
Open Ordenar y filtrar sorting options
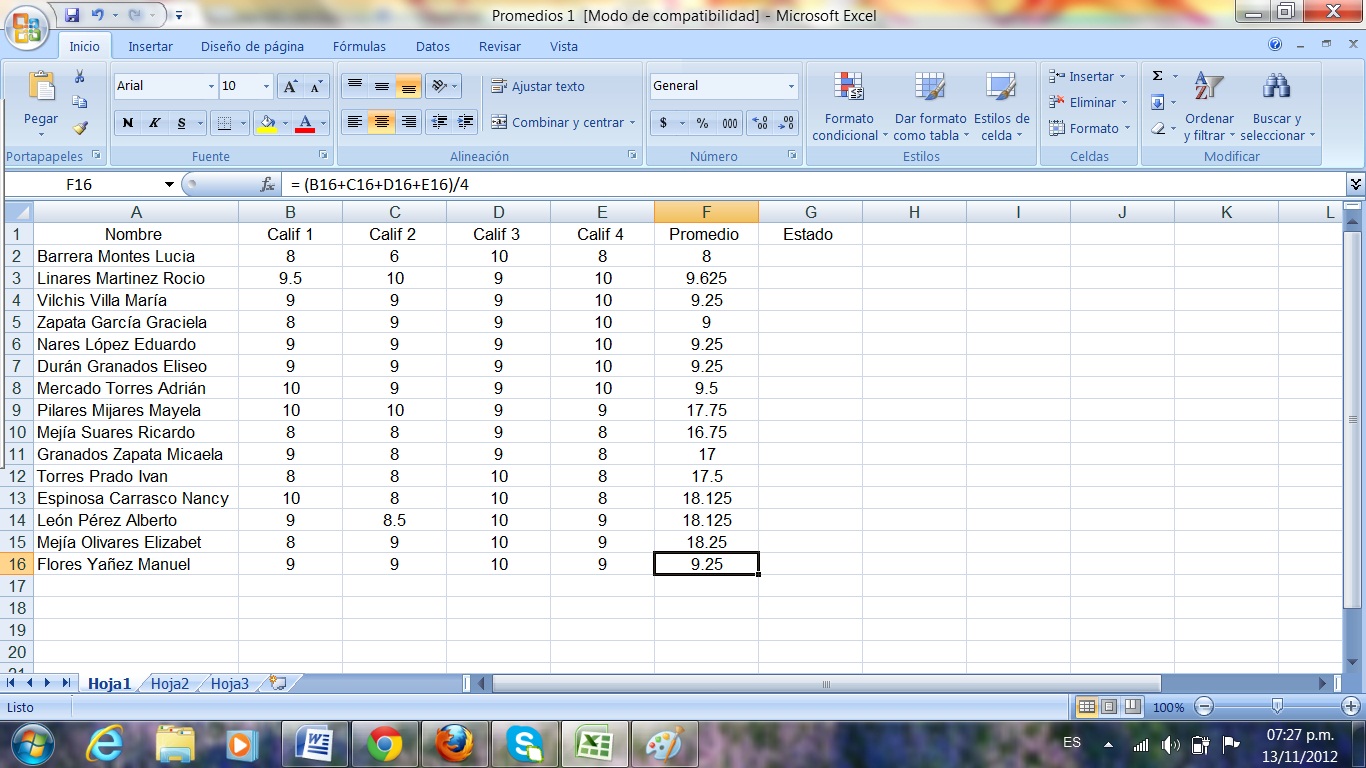tap(1209, 104)
